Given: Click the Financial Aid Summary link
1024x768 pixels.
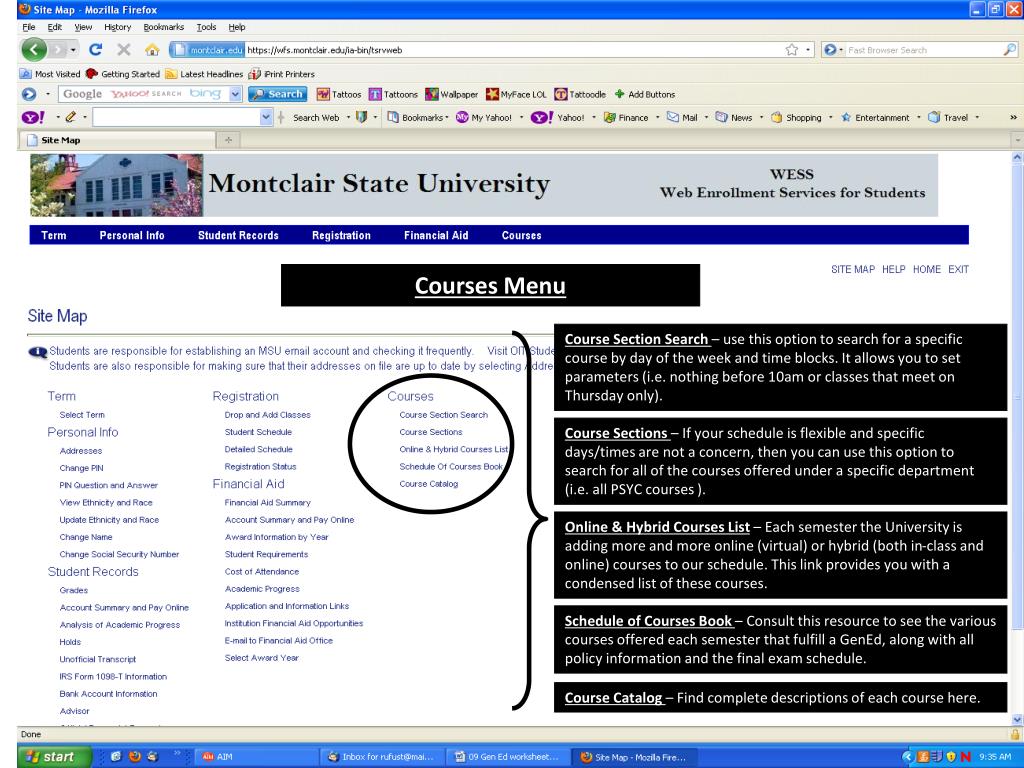Looking at the screenshot, I should (267, 502).
